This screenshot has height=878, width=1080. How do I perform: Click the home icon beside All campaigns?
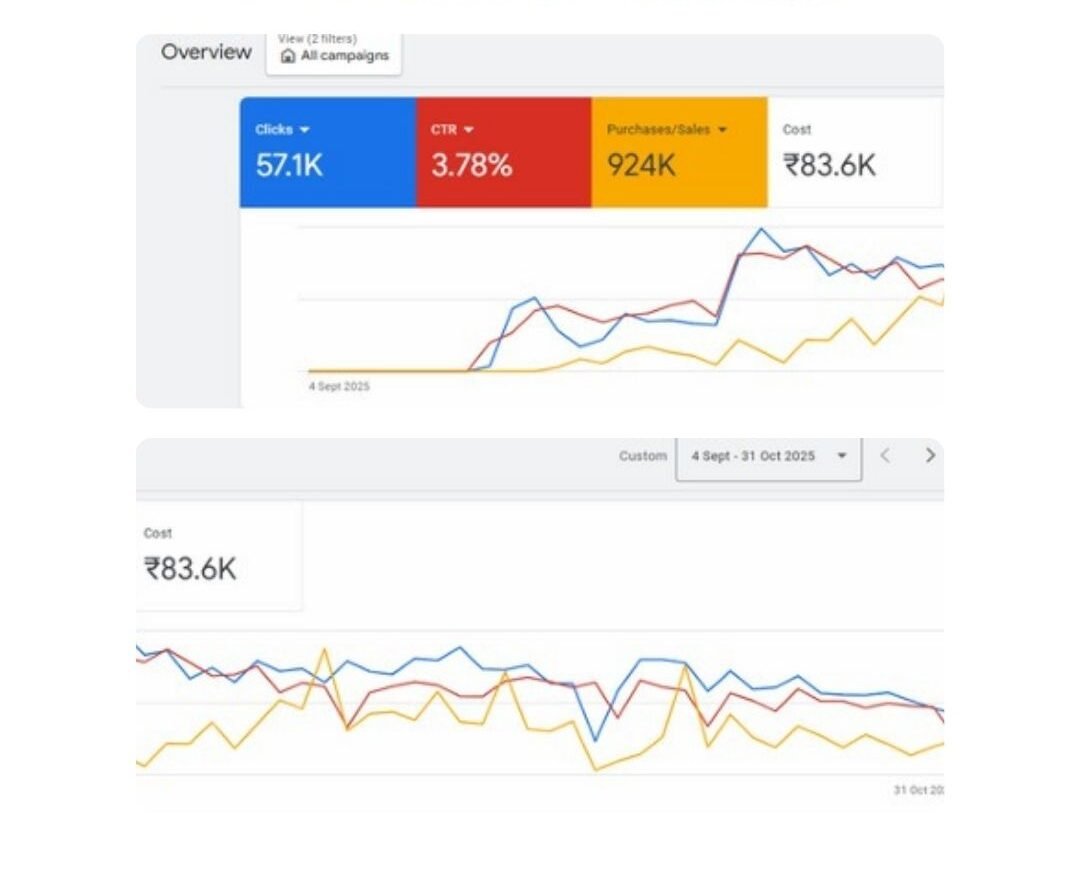pos(288,57)
